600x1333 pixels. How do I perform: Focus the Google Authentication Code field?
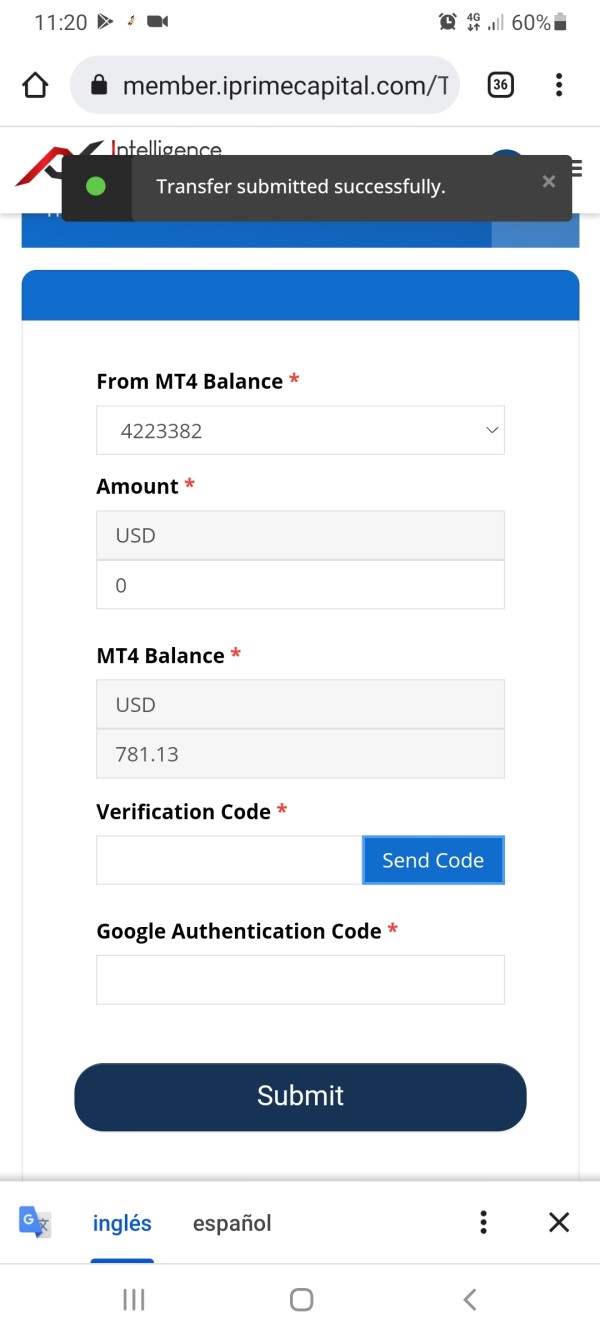pos(300,979)
